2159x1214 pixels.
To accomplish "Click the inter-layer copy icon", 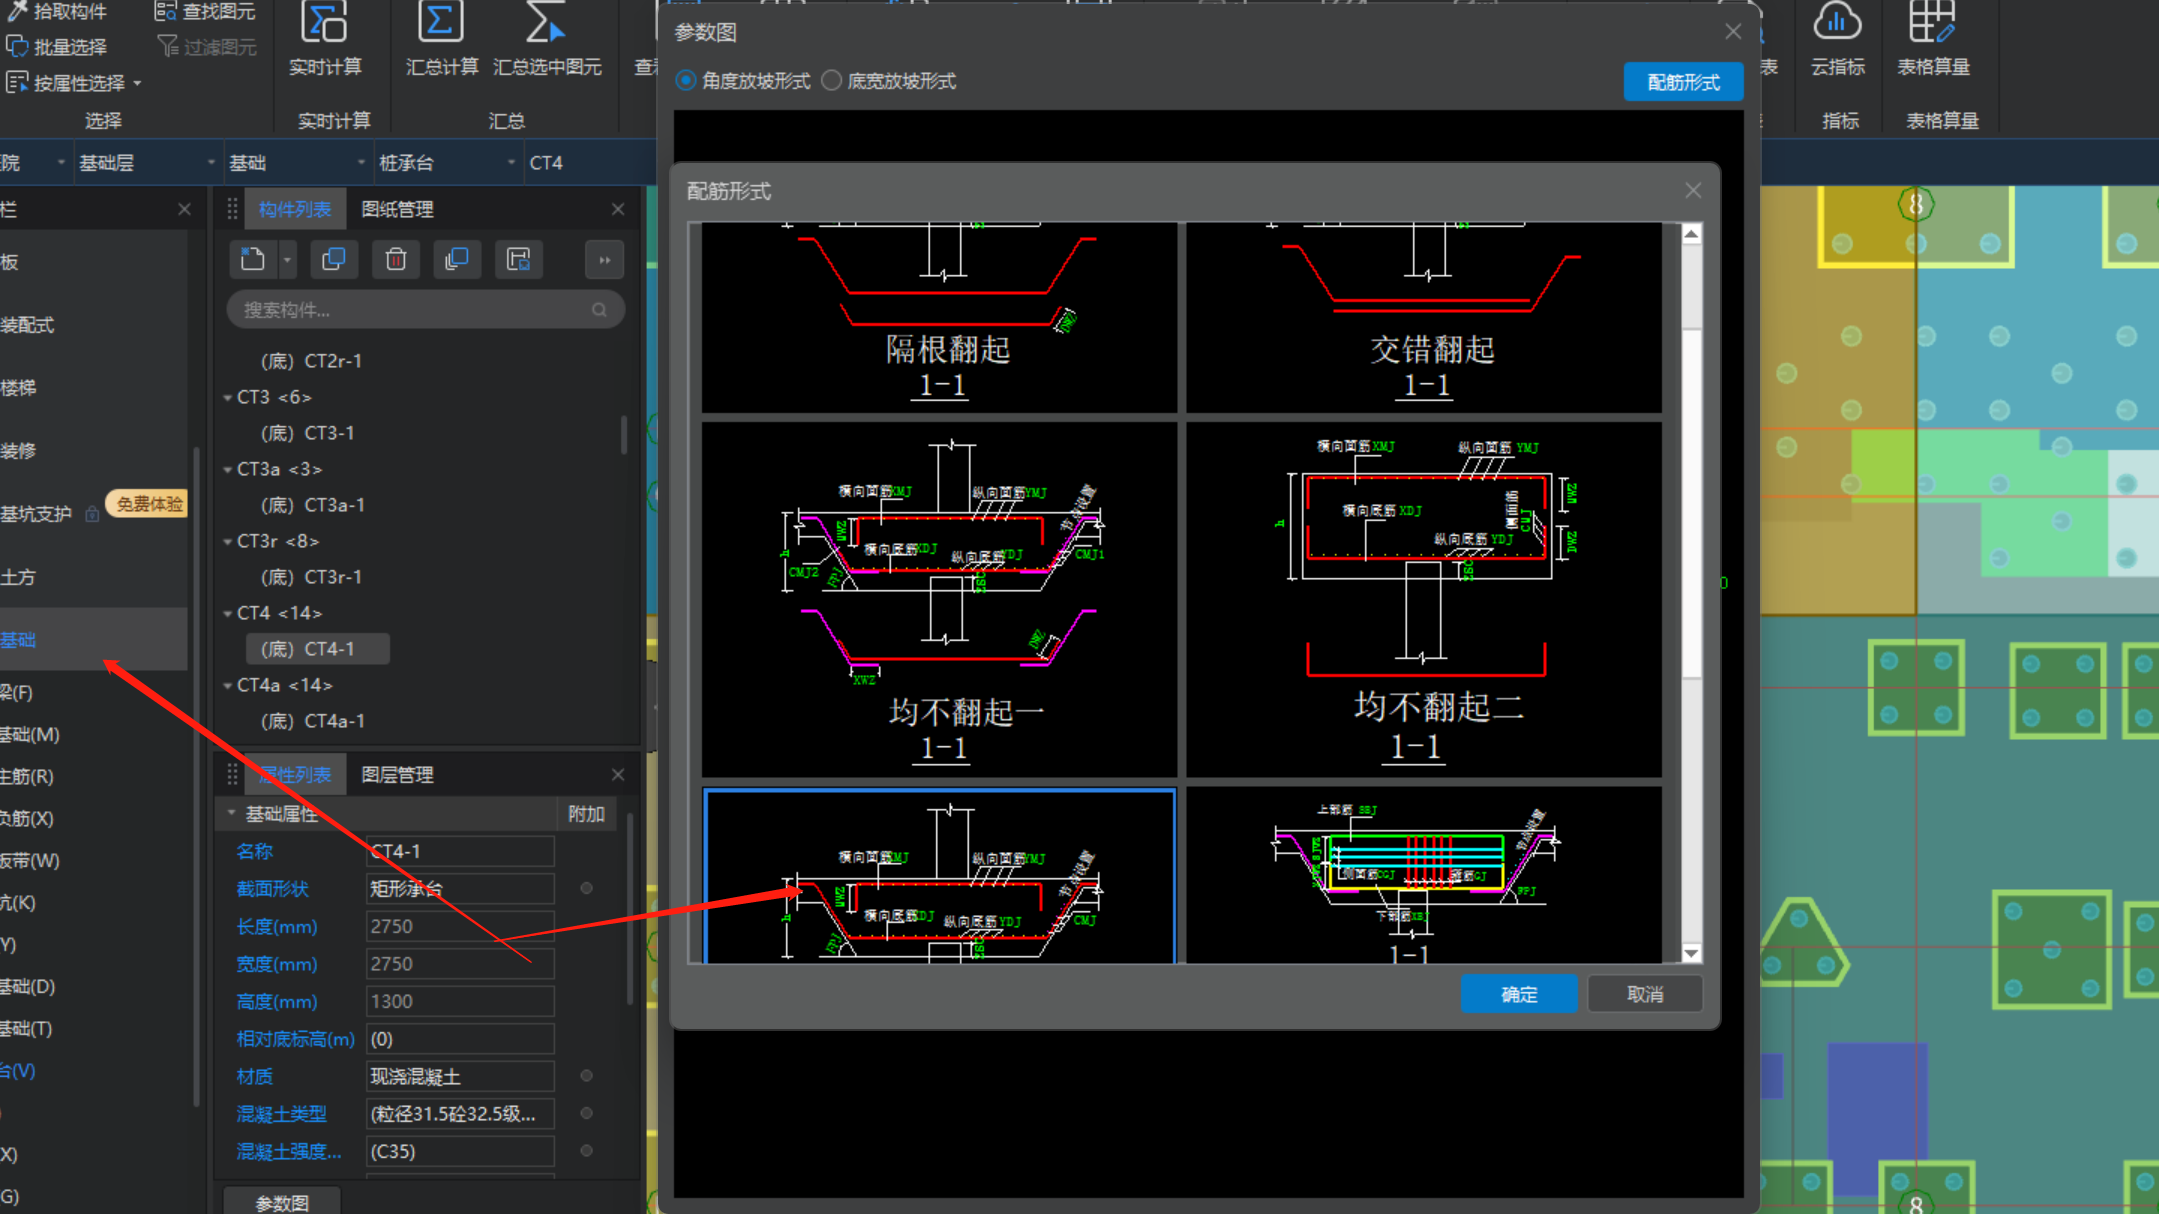I will pyautogui.click(x=457, y=260).
